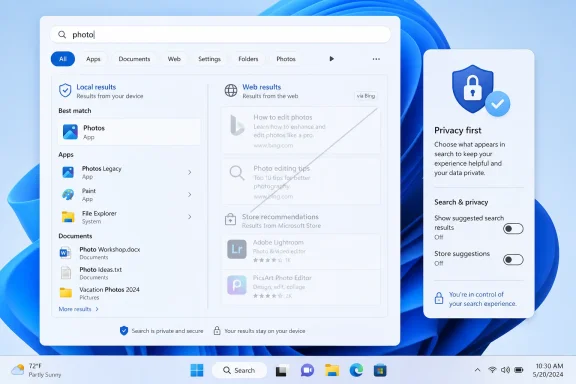
Task: Click the battery icon in system tray
Action: pos(519,370)
